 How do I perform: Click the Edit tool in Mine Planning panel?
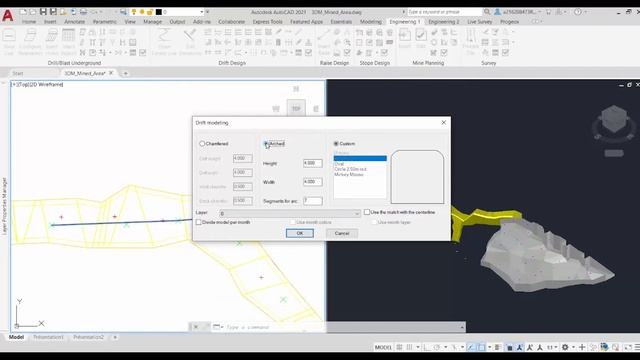point(421,39)
